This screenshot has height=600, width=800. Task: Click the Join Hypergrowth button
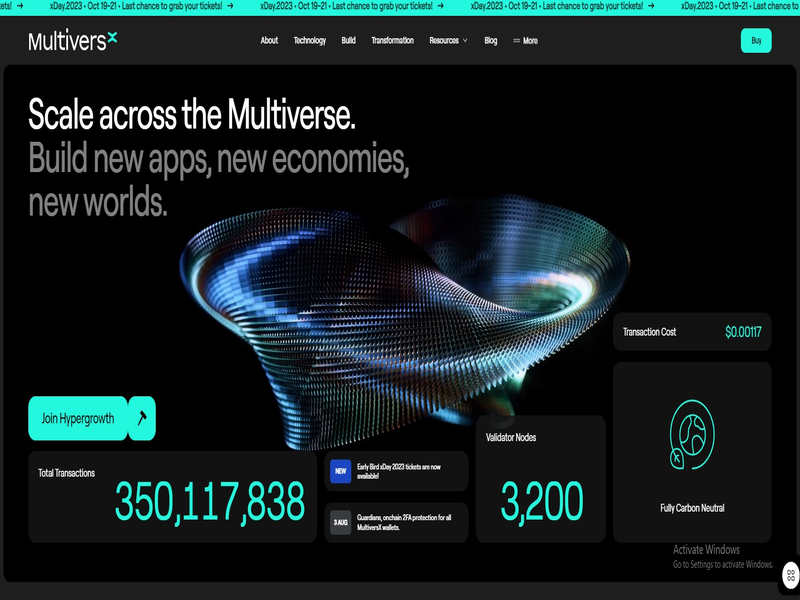click(x=78, y=418)
